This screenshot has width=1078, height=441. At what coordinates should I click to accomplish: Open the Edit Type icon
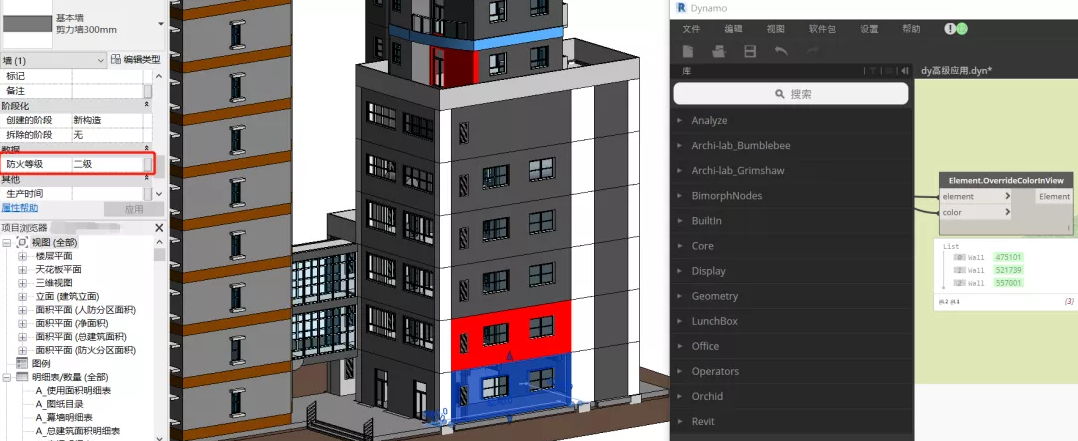116,60
